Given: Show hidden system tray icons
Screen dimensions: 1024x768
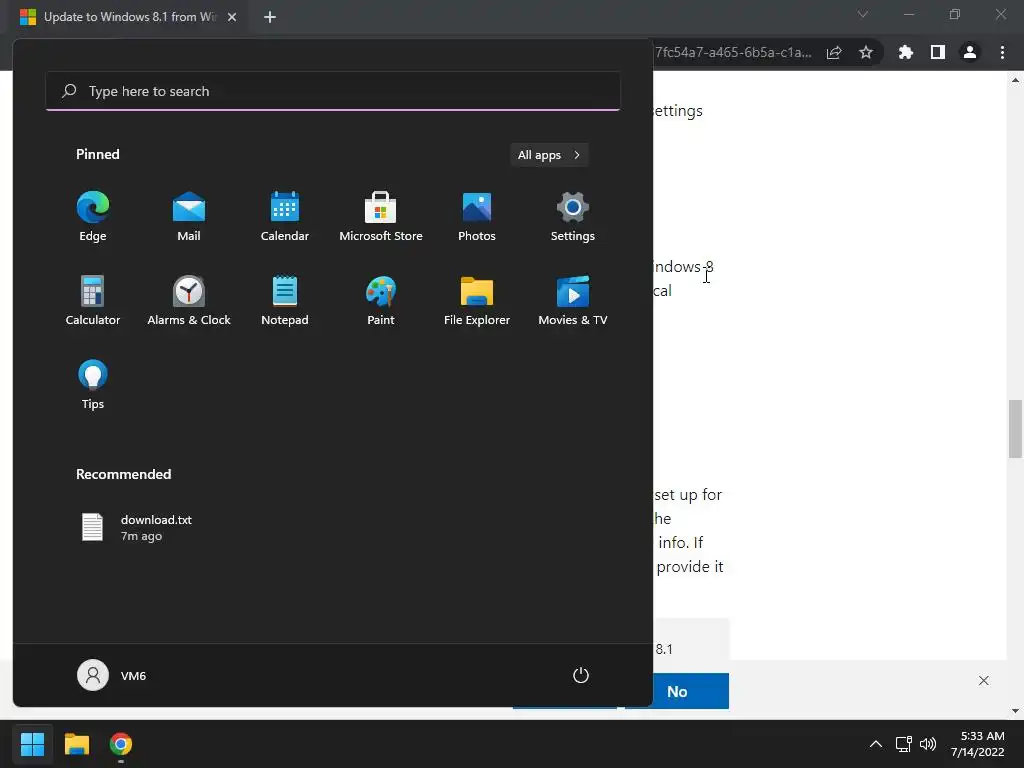Looking at the screenshot, I should (x=876, y=744).
